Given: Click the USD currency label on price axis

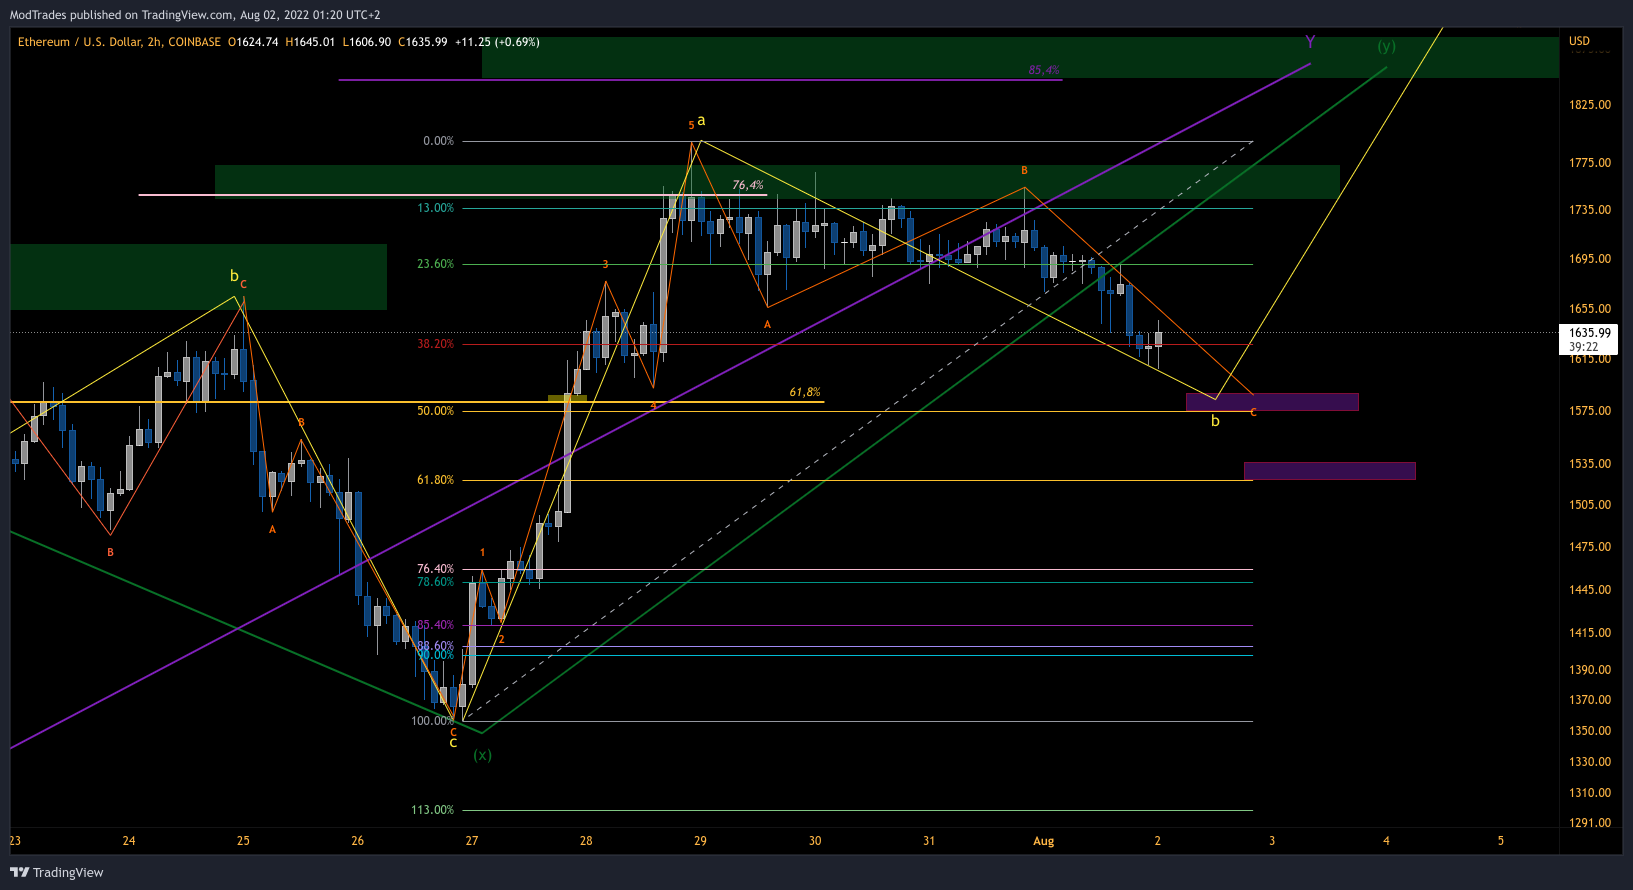Looking at the screenshot, I should point(1579,41).
